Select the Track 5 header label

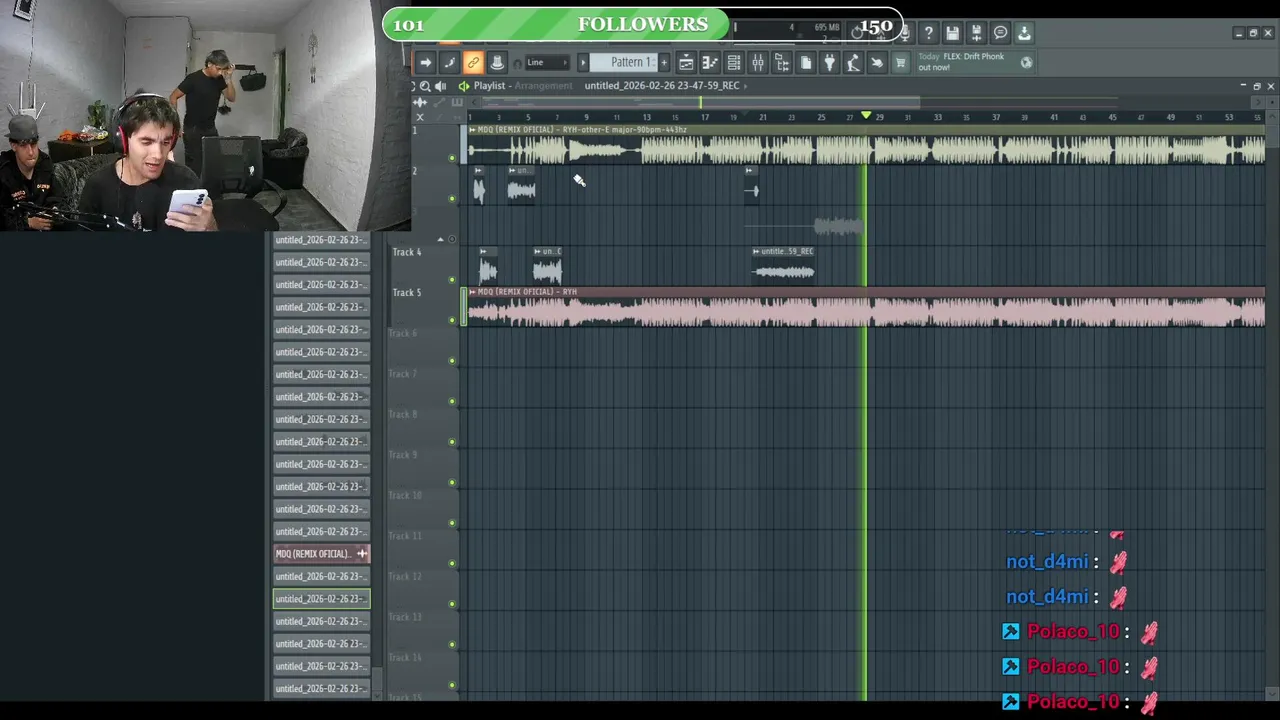pyautogui.click(x=407, y=293)
